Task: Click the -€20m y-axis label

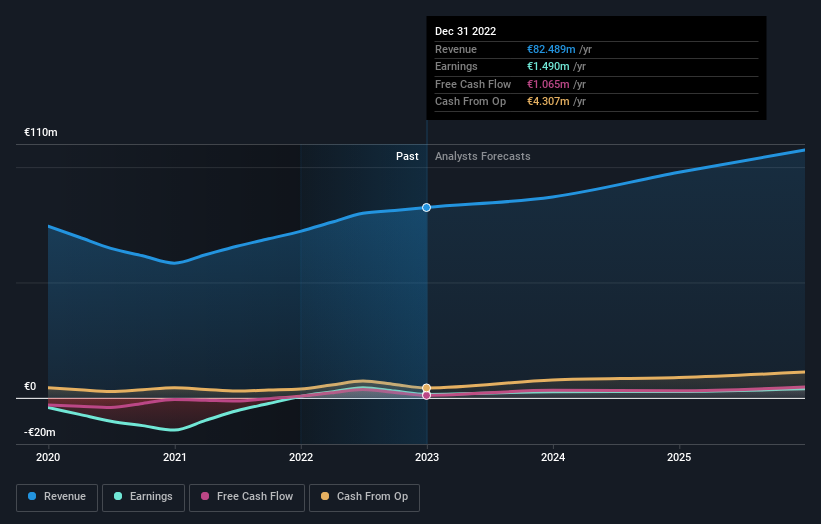Action: (x=40, y=432)
